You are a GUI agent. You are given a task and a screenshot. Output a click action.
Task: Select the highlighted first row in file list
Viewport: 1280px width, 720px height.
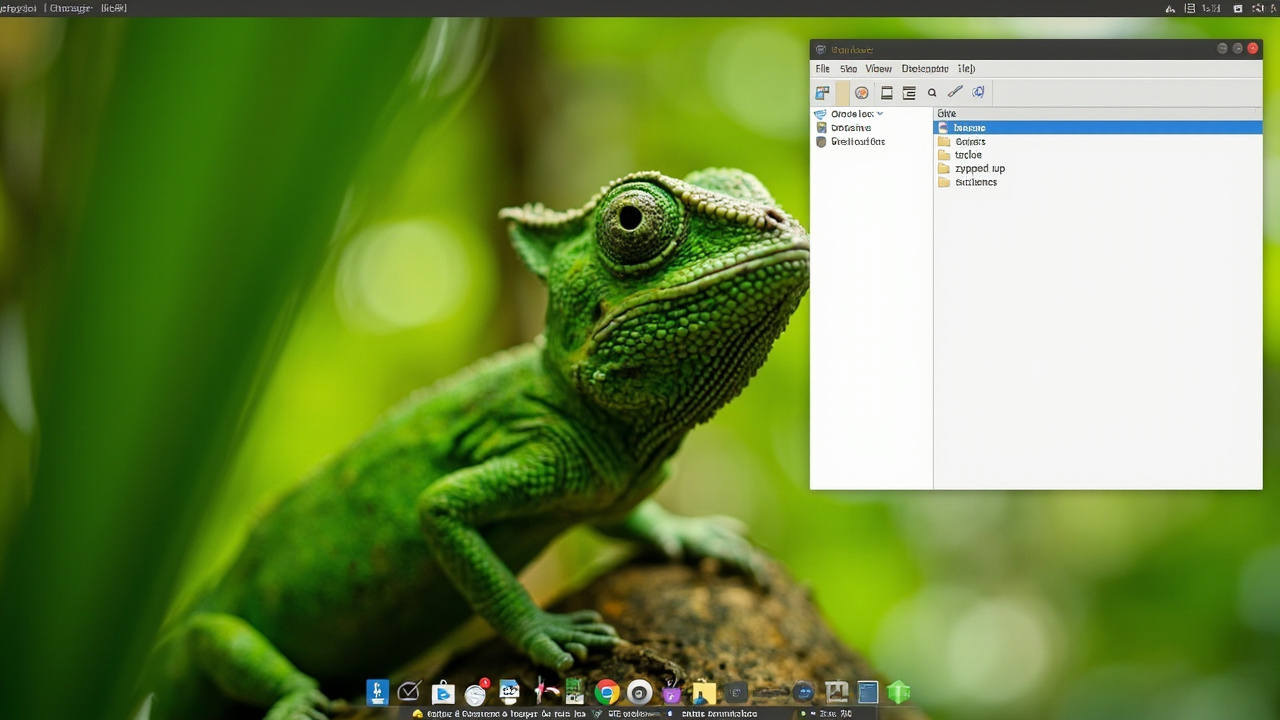[x=1097, y=128]
